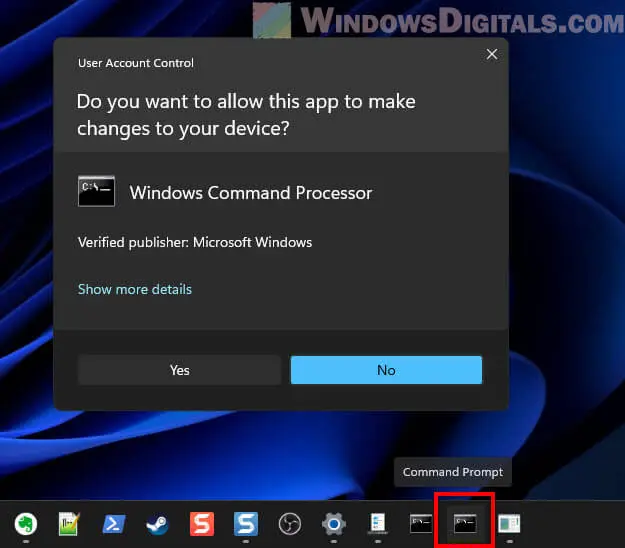Click the Windows Command Processor app icon
Image resolution: width=625 pixels, height=548 pixels.
(x=96, y=192)
